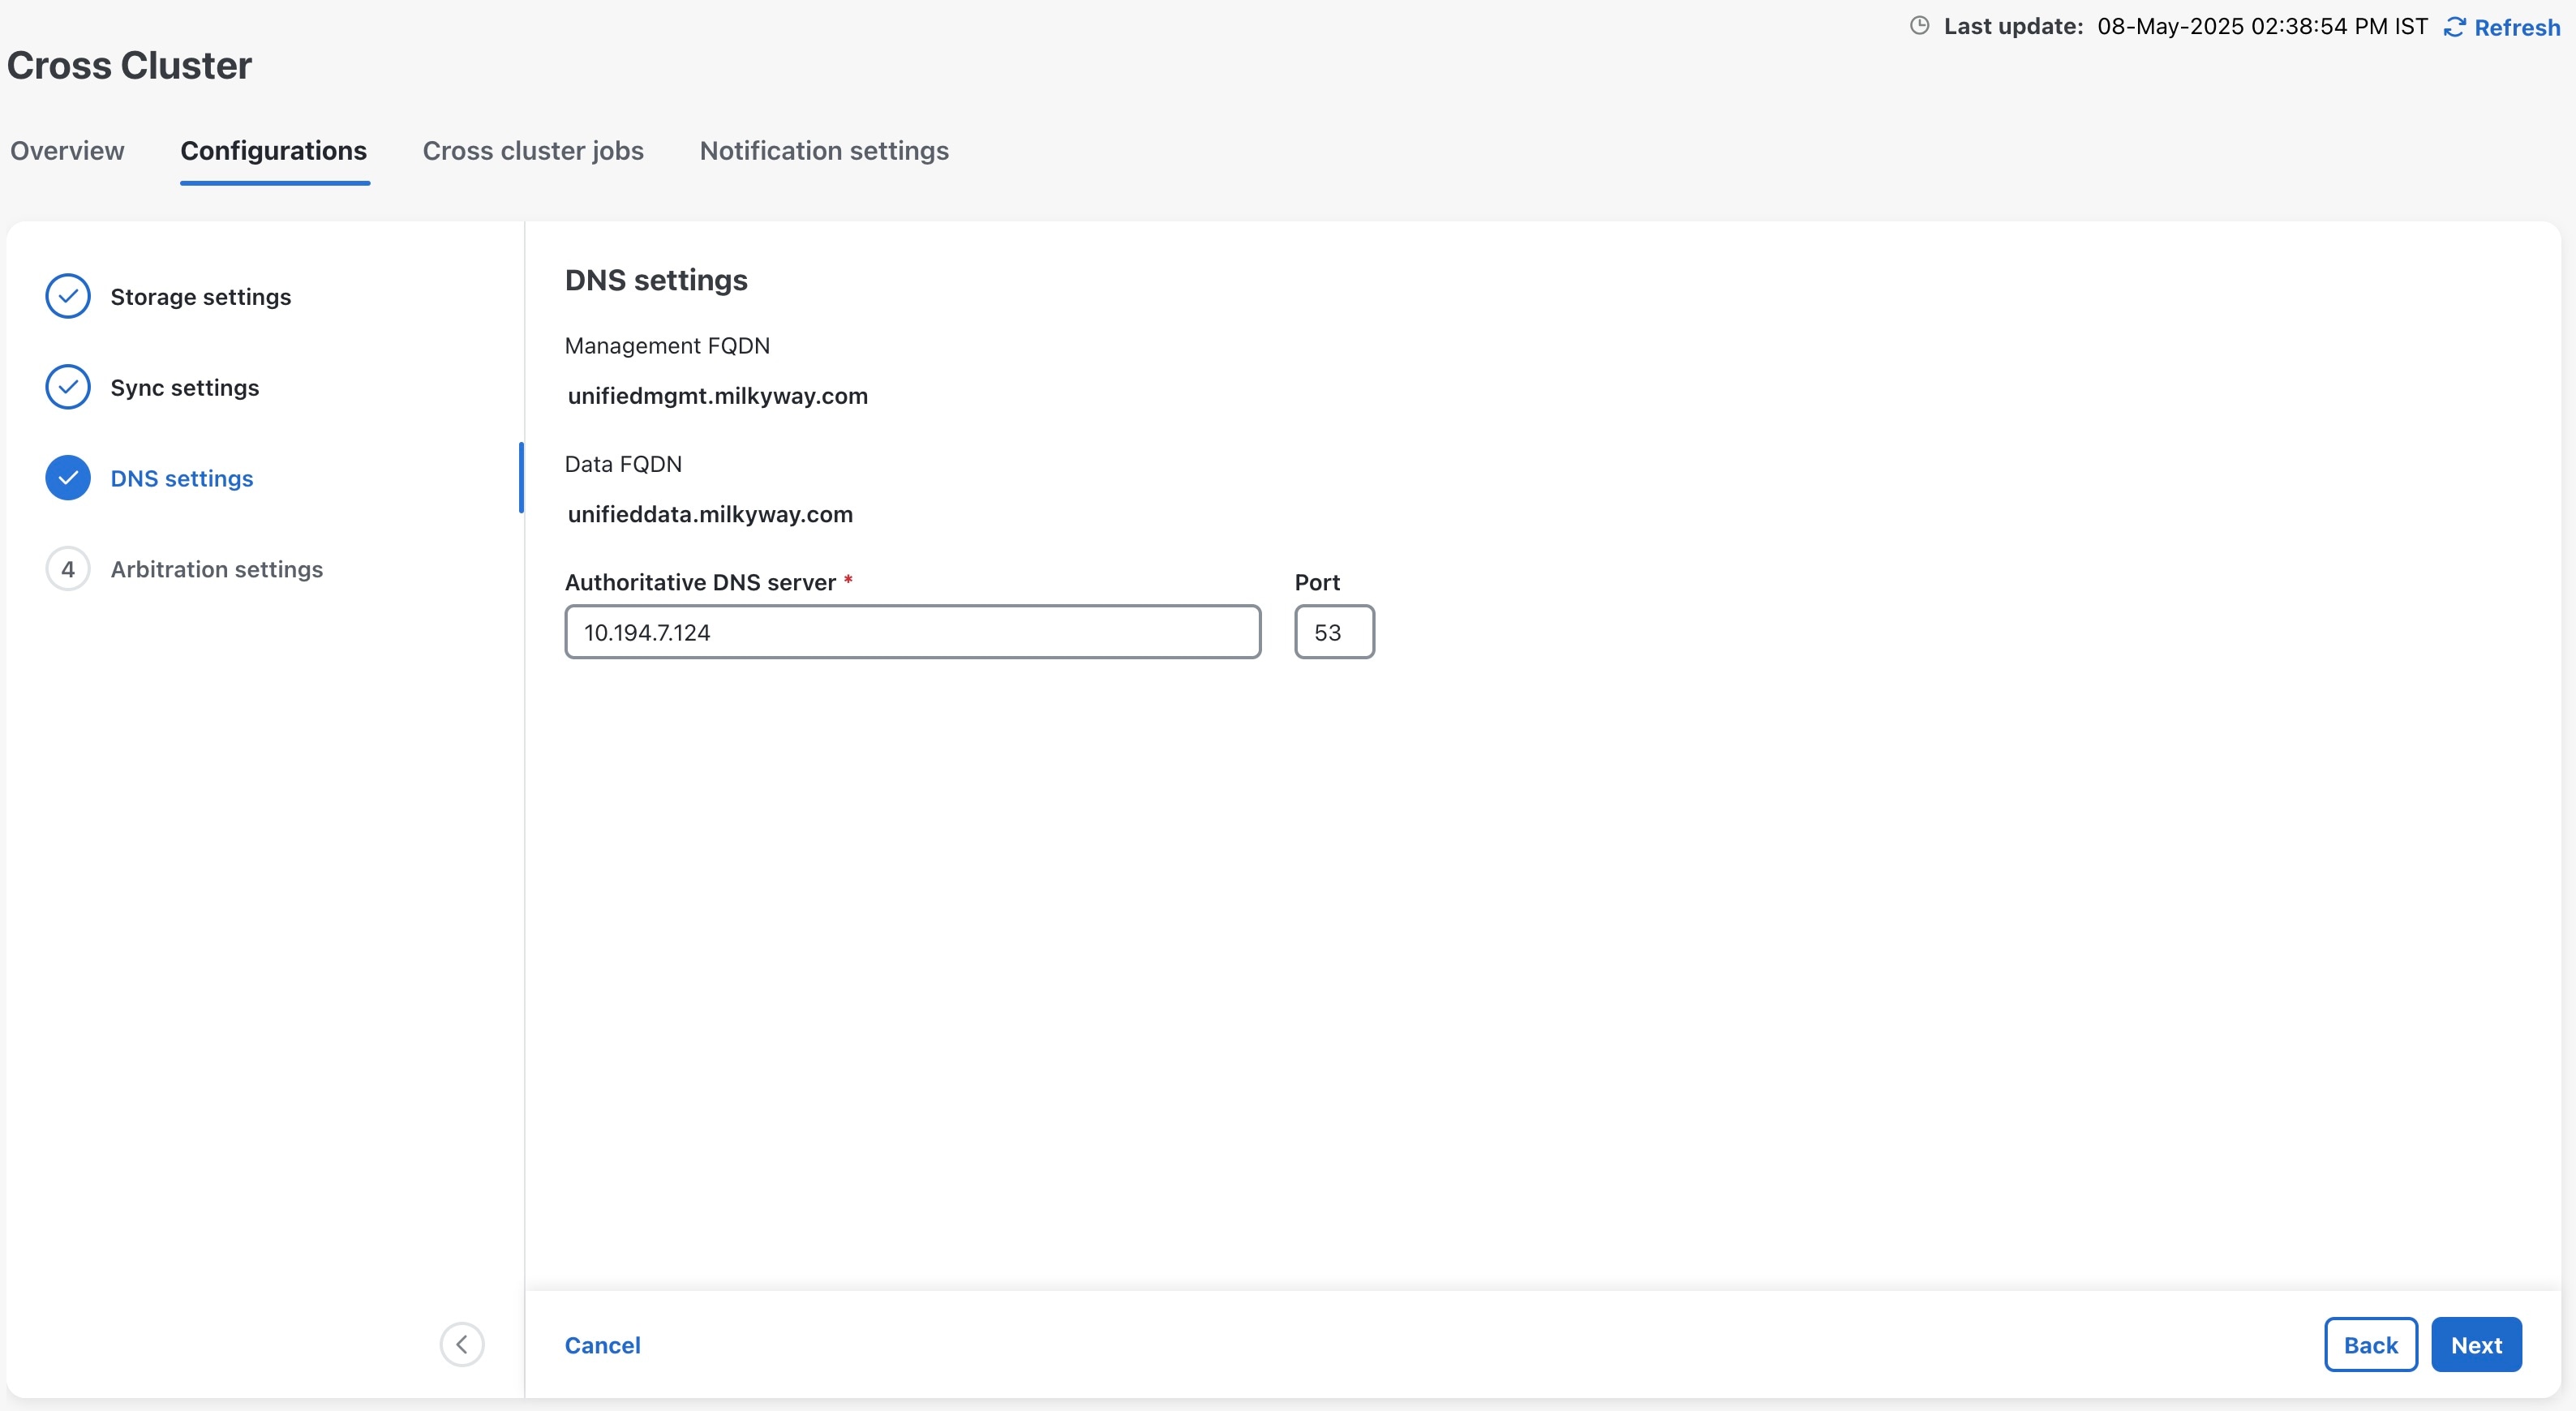Image resolution: width=2576 pixels, height=1411 pixels.
Task: Open the Notification settings tab
Action: click(x=824, y=151)
